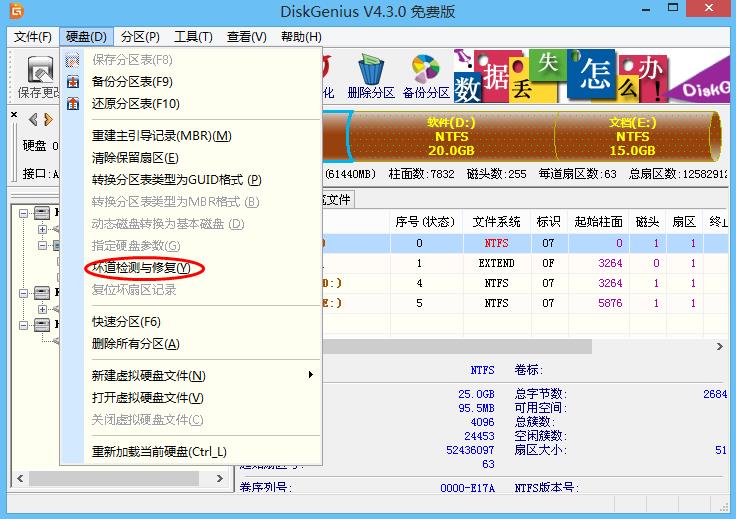Image resolution: width=736 pixels, height=519 pixels.
Task: Select the EXTEND partition row
Action: click(525, 263)
